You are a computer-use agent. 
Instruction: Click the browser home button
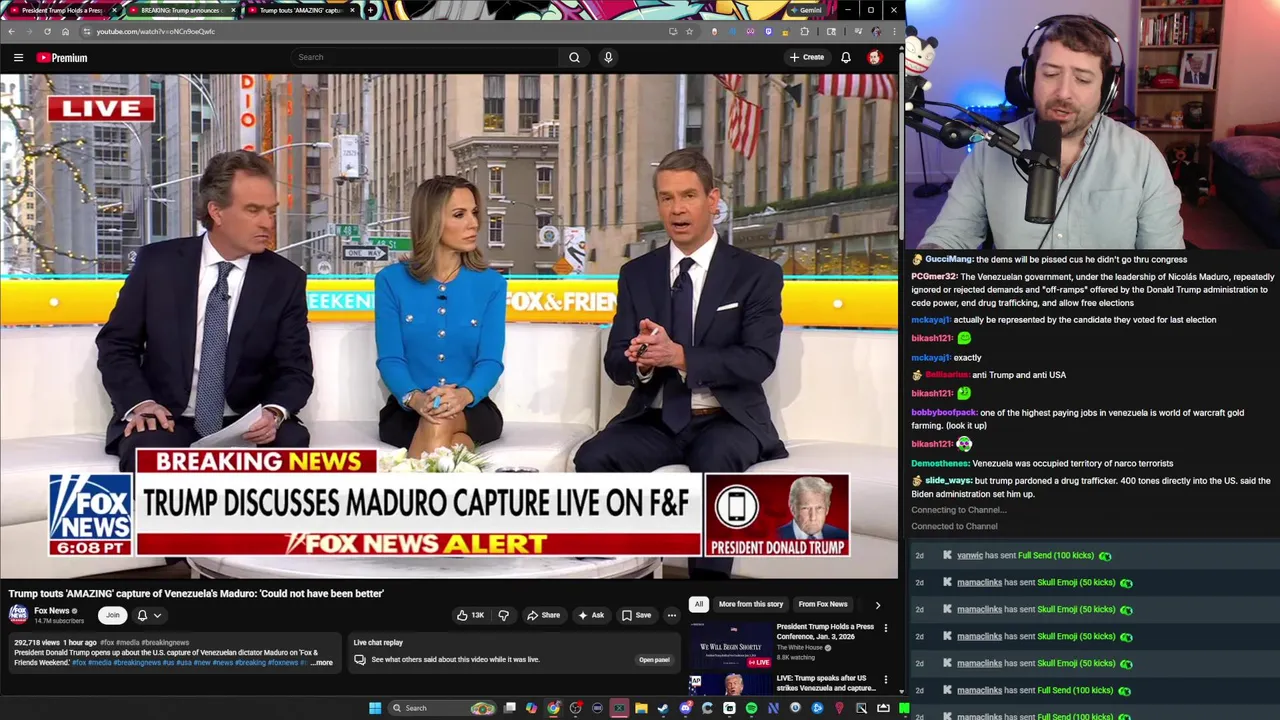click(x=65, y=31)
